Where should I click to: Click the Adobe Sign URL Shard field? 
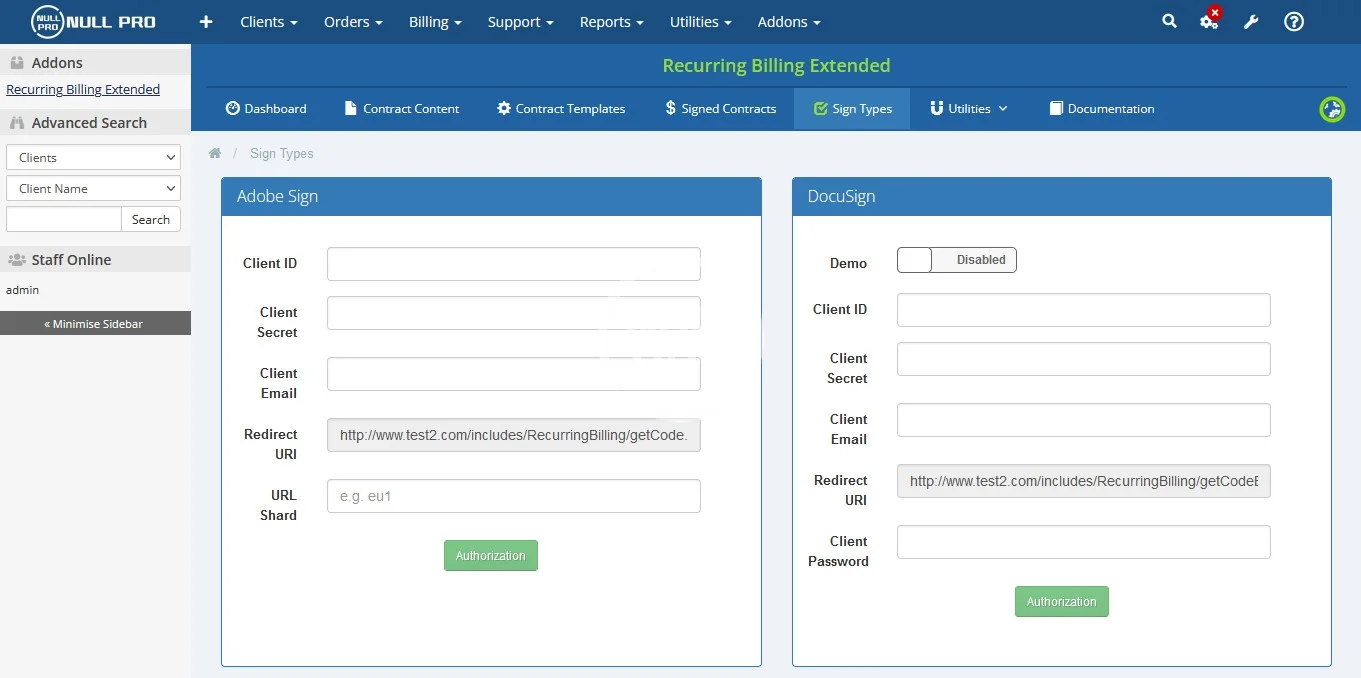tap(513, 496)
